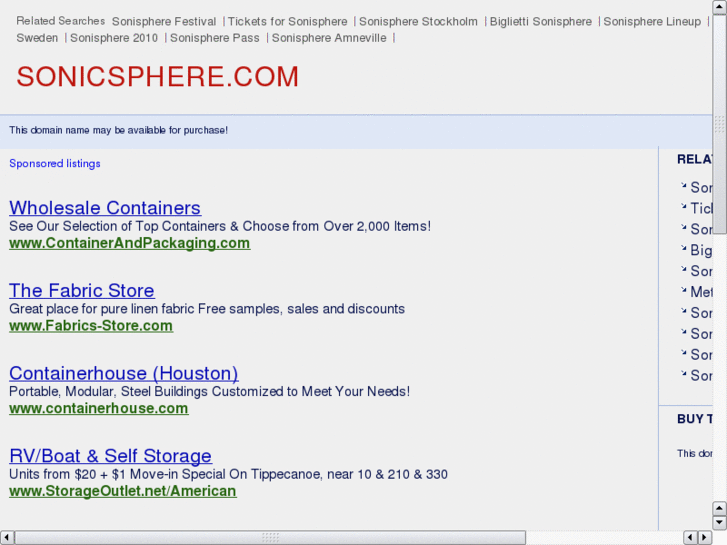Image resolution: width=727 pixels, height=545 pixels.
Task: Open the Sonisphere Pass link
Action: [x=215, y=38]
